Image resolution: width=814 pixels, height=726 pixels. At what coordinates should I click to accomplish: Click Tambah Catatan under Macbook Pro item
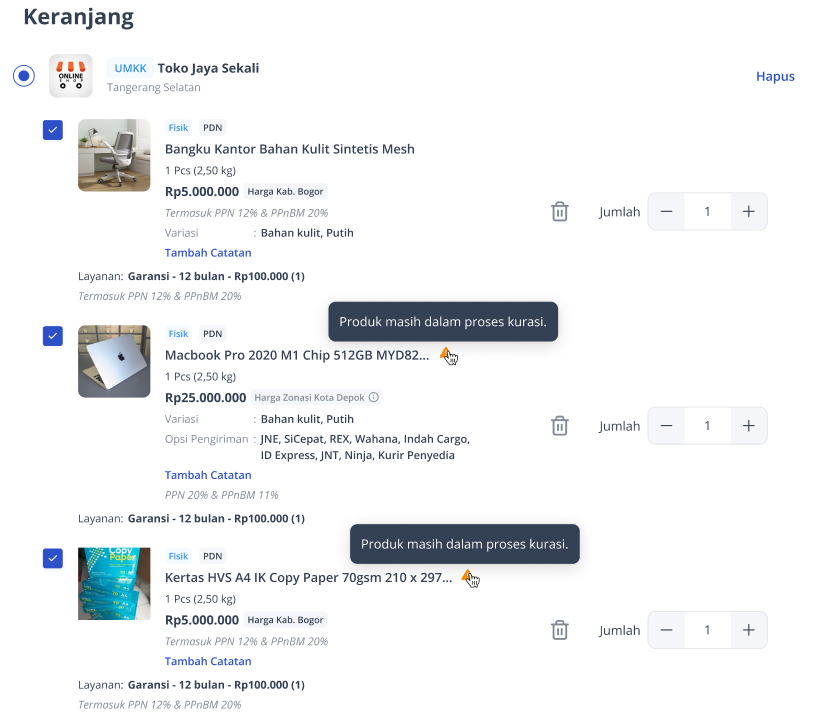(208, 475)
